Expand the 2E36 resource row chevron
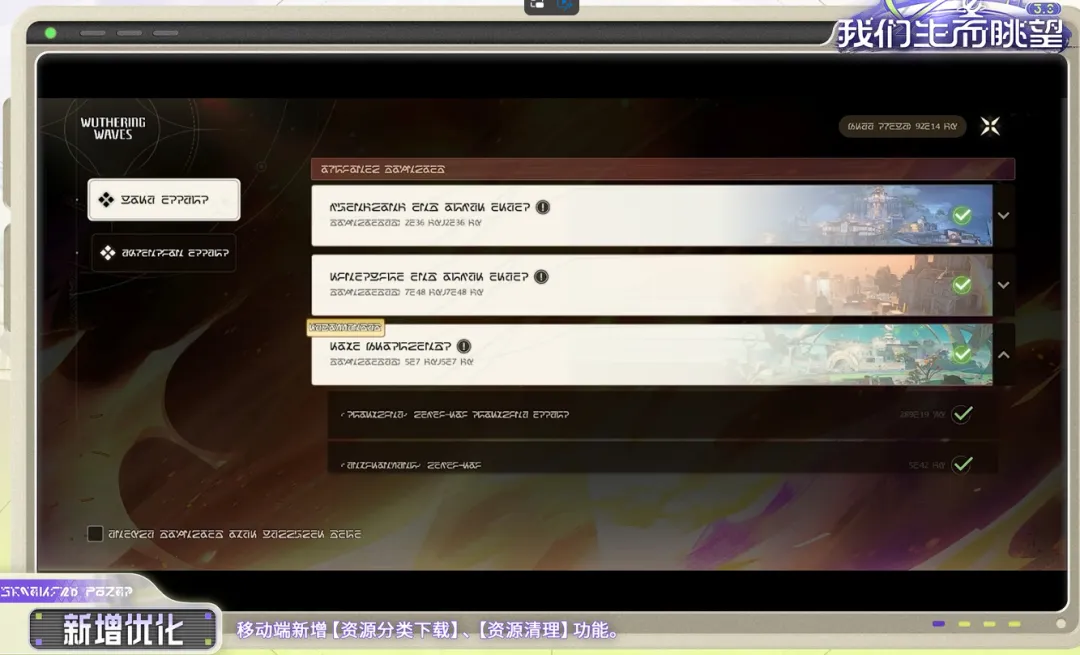 (1004, 216)
